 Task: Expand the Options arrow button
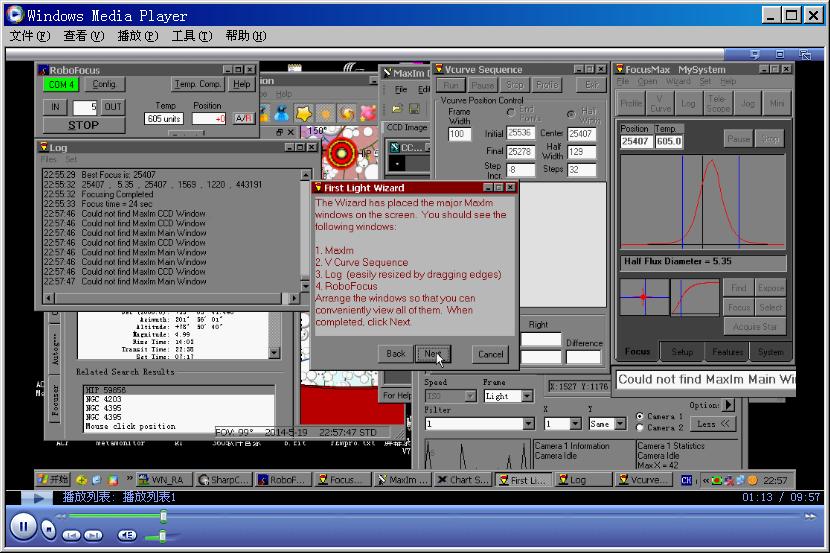(x=729, y=405)
